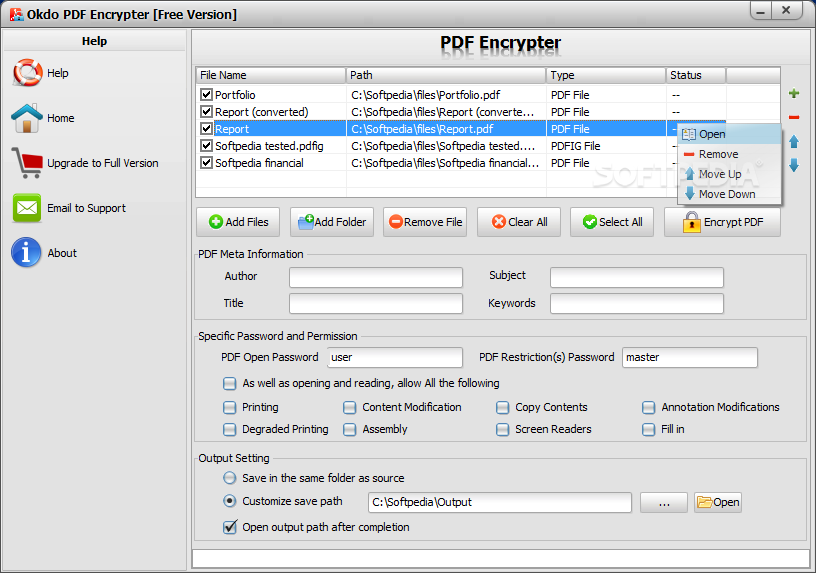Uncheck Softpedia tested.pdfig checkbox

pyautogui.click(x=207, y=146)
